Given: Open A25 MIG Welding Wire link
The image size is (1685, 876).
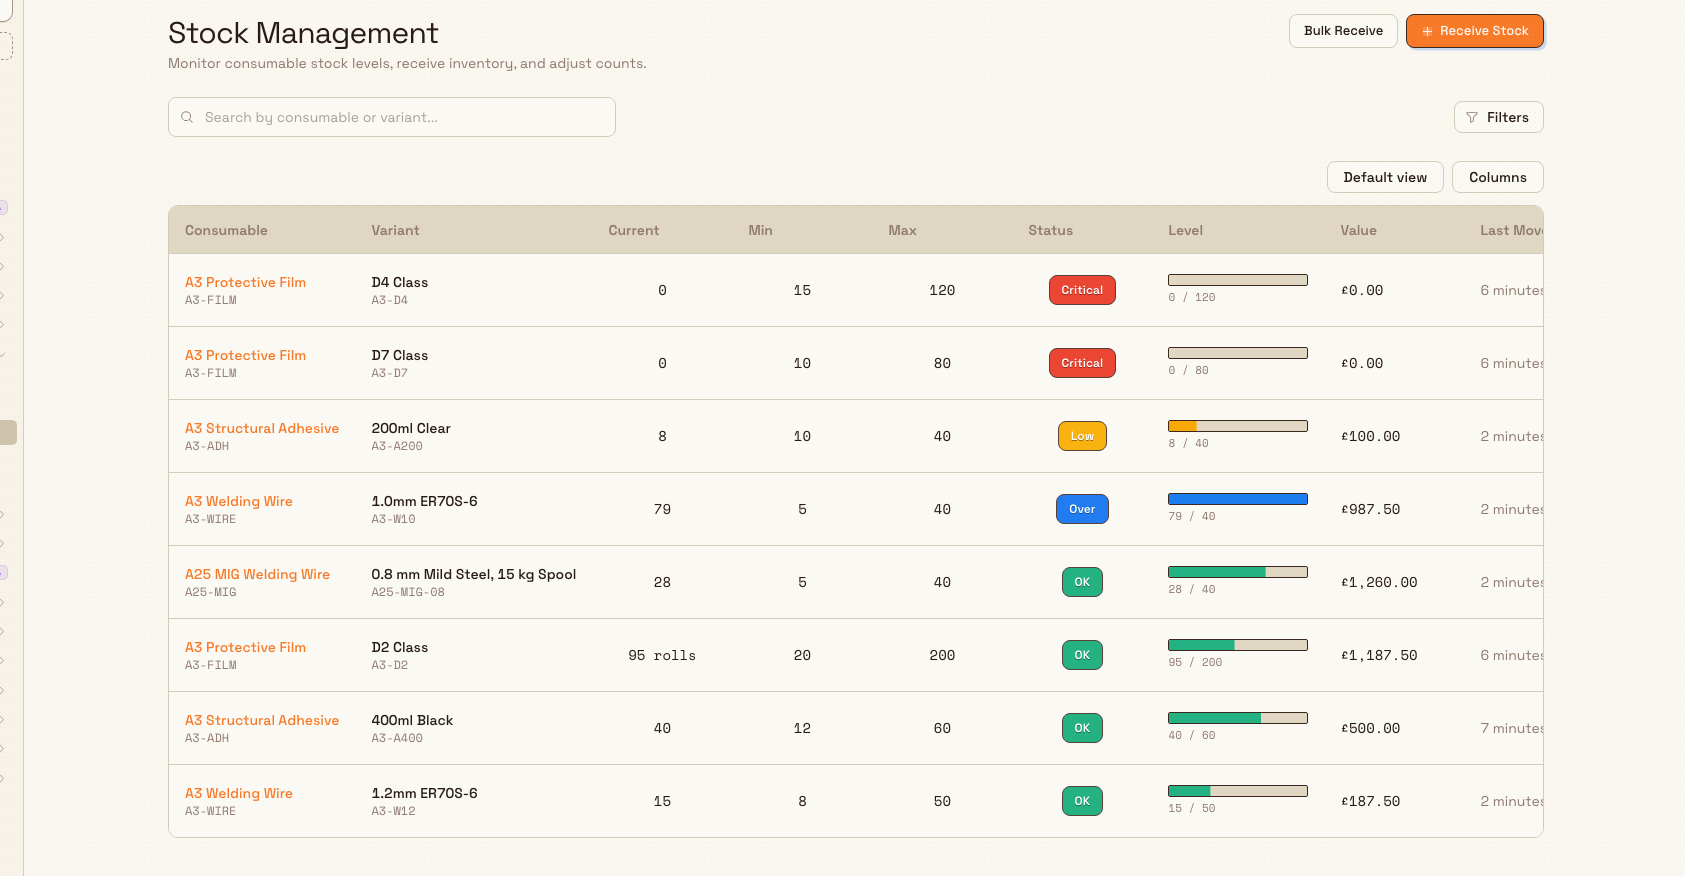Looking at the screenshot, I should tap(257, 574).
